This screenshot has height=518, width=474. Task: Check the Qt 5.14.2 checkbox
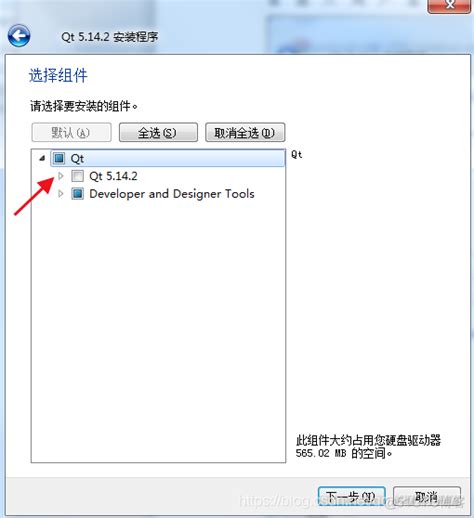pos(78,176)
